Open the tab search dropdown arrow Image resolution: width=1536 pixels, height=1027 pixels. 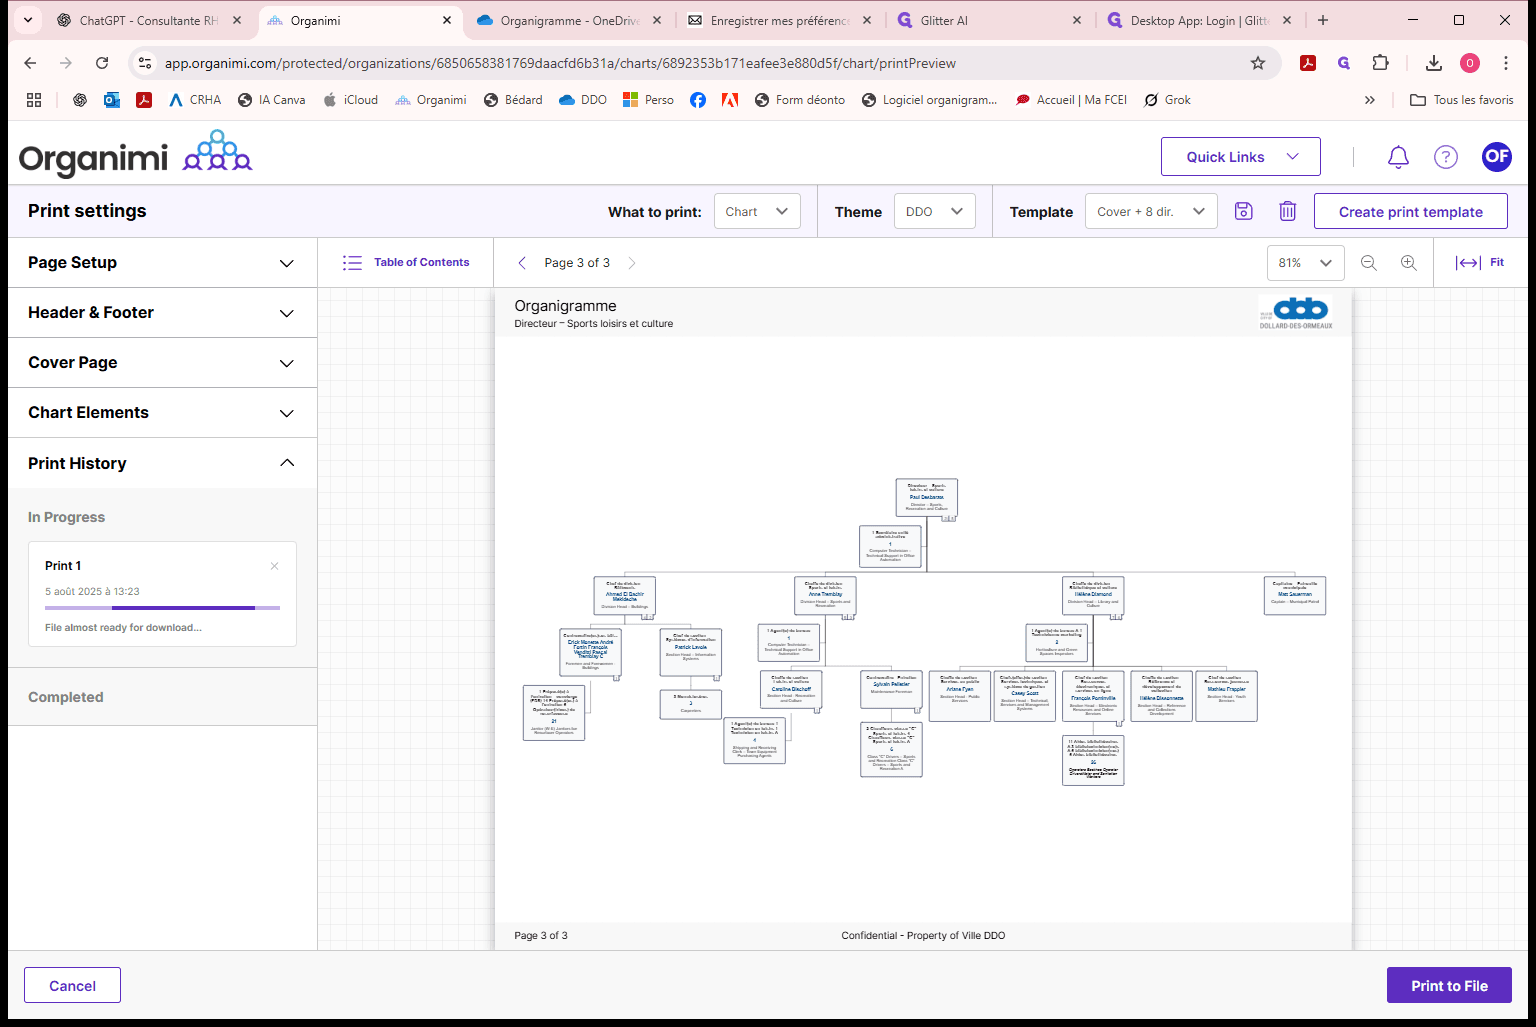click(27, 20)
